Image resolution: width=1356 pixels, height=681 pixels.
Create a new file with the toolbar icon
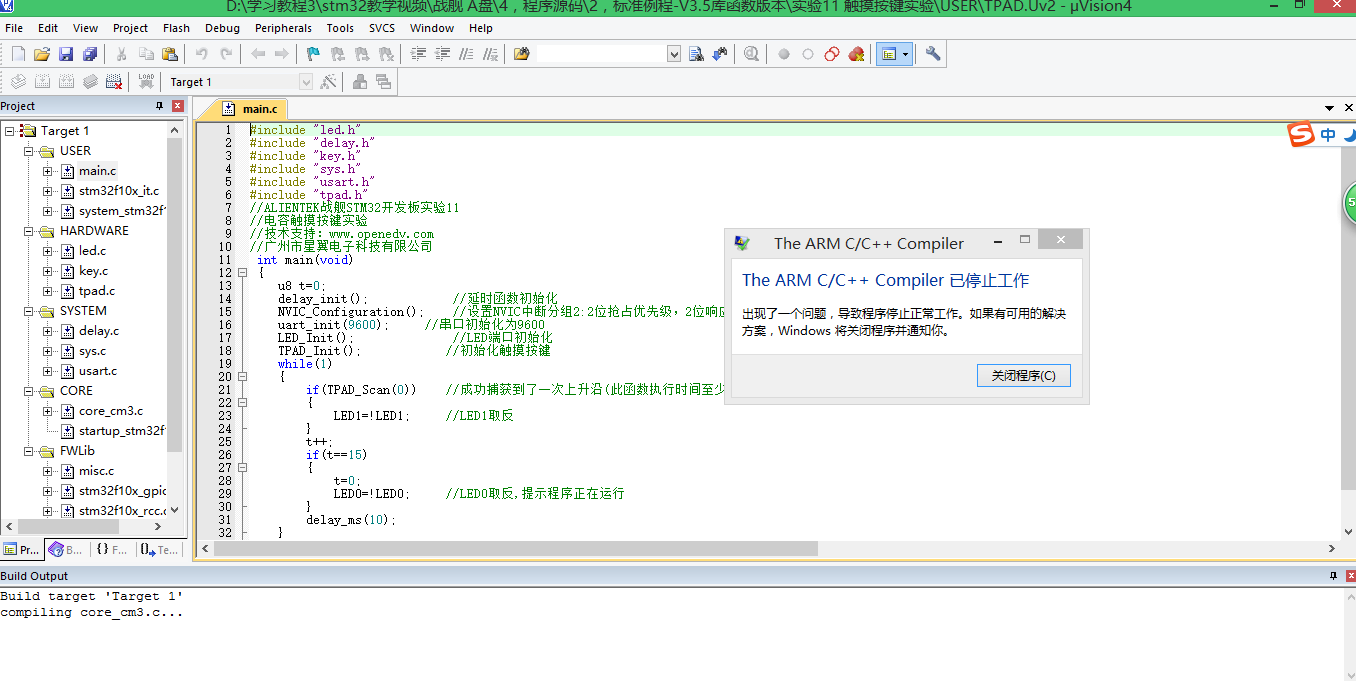(x=18, y=54)
